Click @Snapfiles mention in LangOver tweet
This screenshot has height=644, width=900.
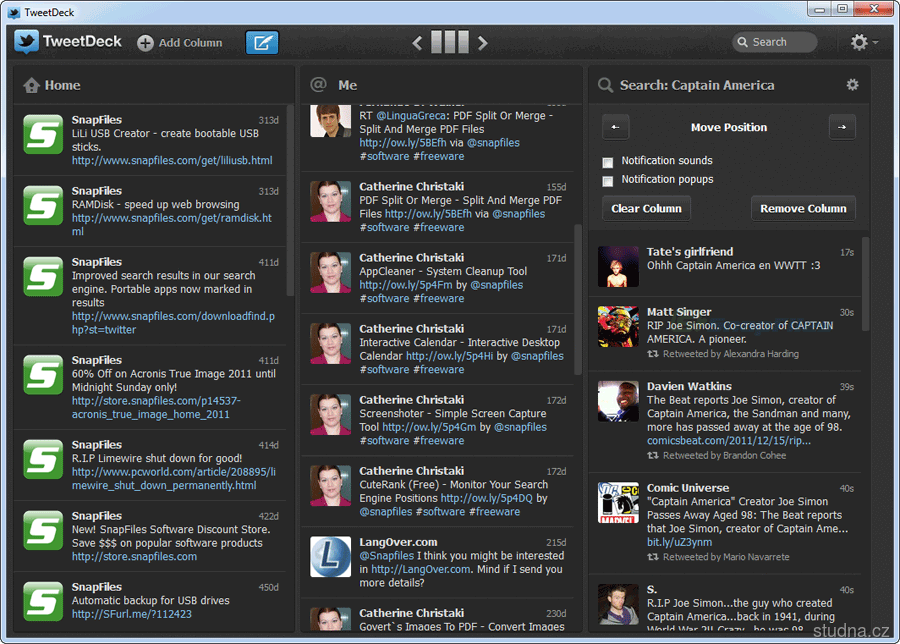click(386, 556)
